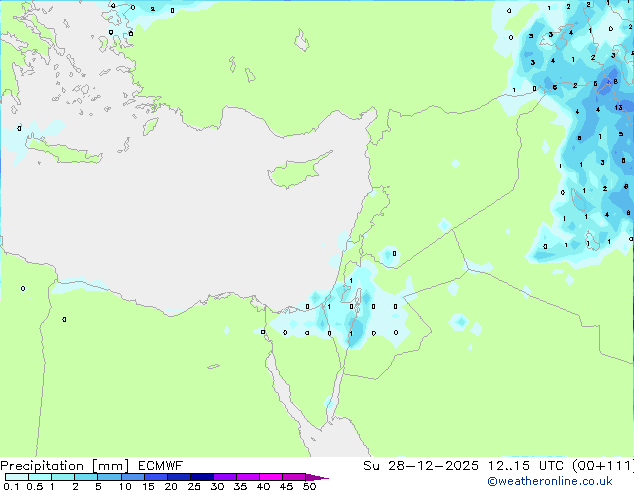
Task: Click the legend label '35'
Action: [240, 486]
